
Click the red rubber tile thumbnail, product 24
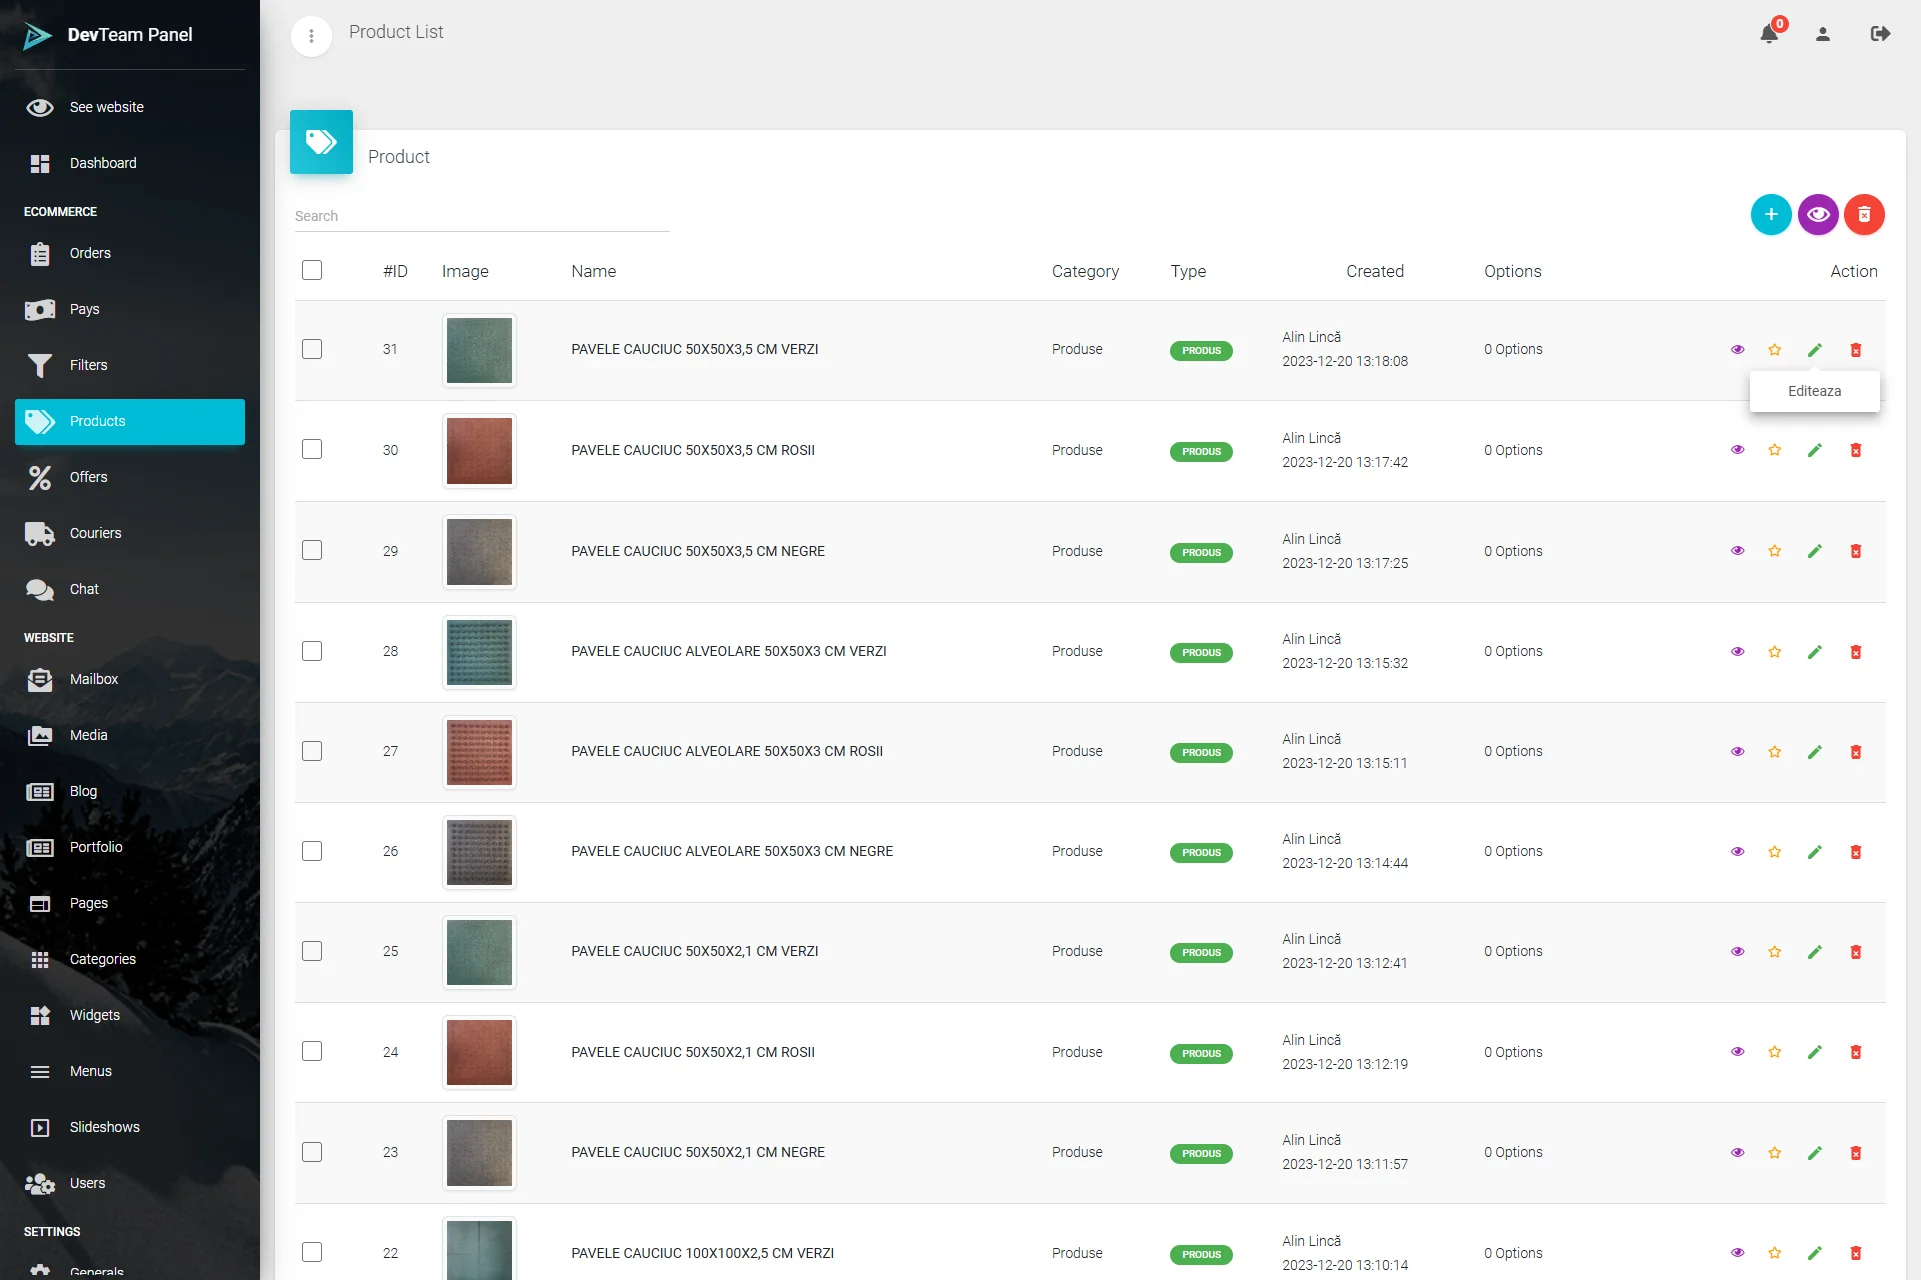coord(479,1052)
